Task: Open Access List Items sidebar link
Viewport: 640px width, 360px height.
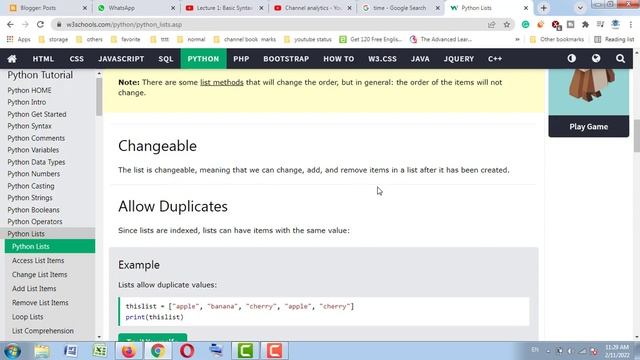Action: coord(38,260)
